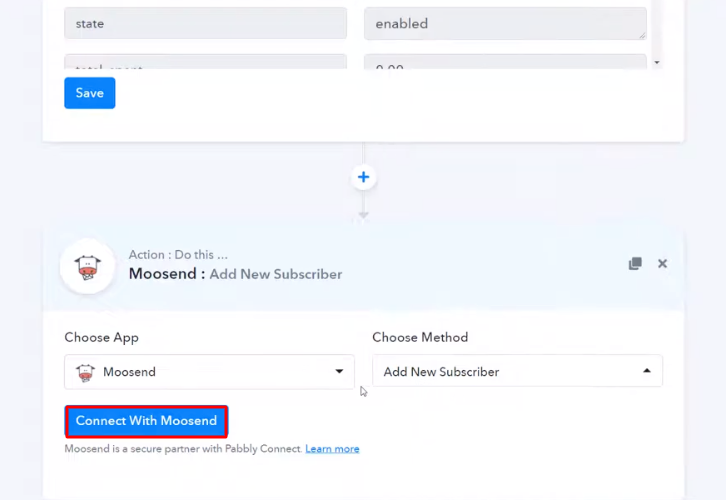Click the 'Choose Method' label
The width and height of the screenshot is (726, 500).
pos(420,337)
